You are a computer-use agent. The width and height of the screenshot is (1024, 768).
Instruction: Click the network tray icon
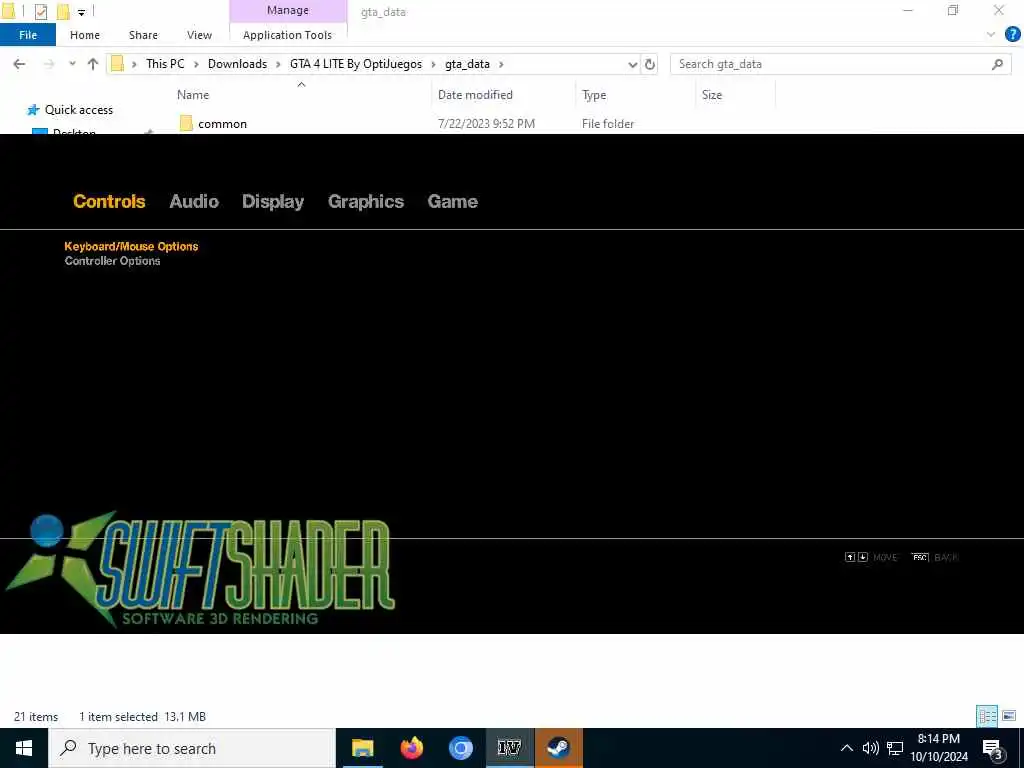click(x=895, y=748)
